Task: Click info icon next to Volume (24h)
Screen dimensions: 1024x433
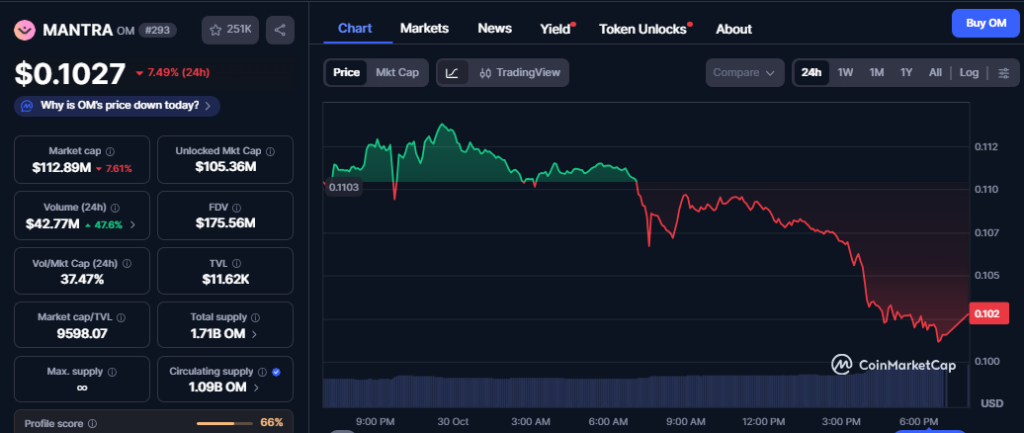Action: coord(115,208)
